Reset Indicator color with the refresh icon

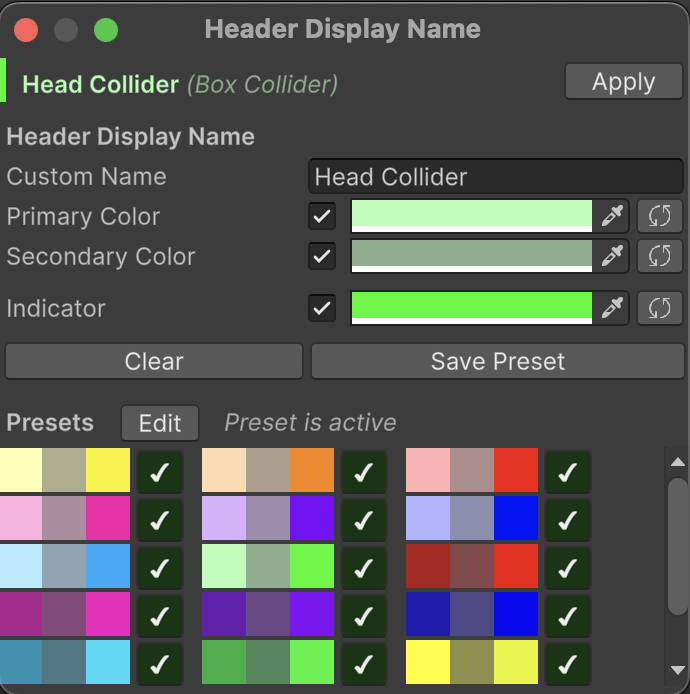point(659,308)
